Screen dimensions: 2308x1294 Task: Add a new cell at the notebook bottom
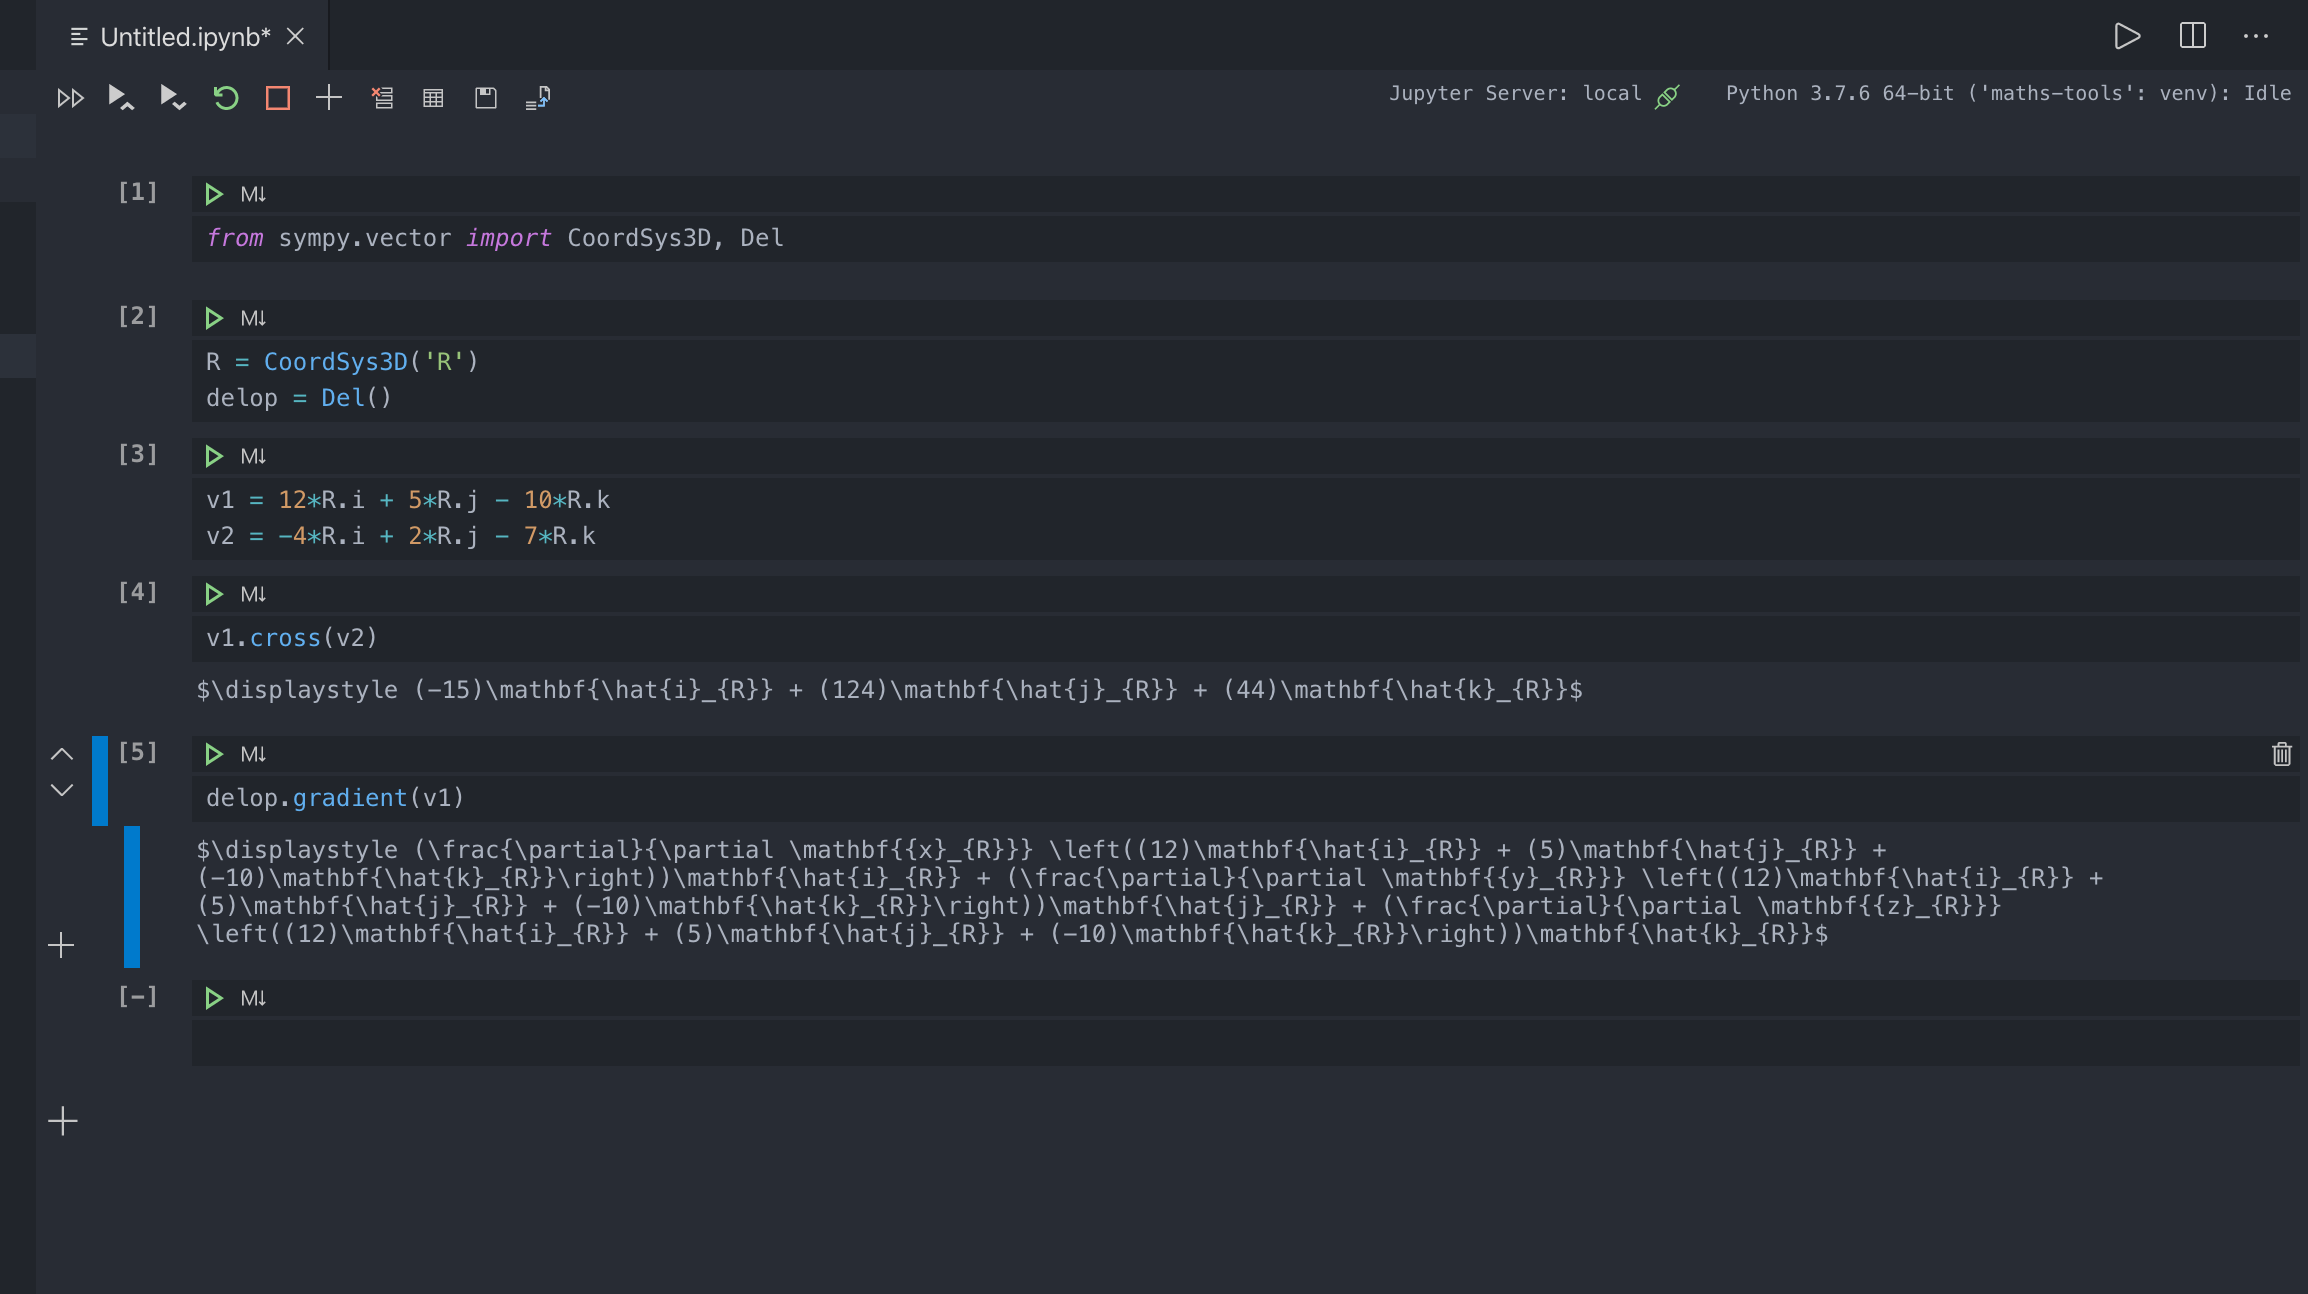62,1120
